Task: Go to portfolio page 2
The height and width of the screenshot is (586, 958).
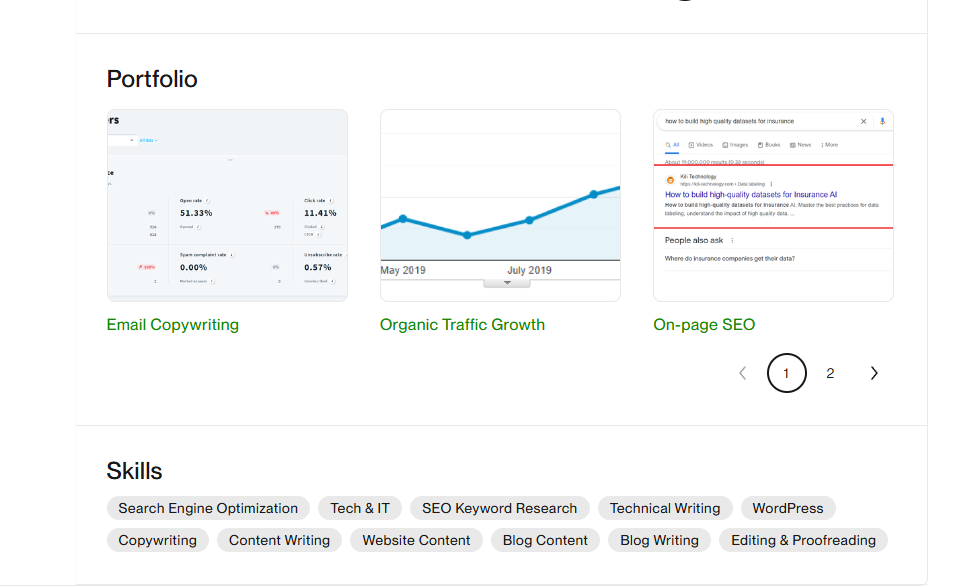Action: pyautogui.click(x=830, y=373)
